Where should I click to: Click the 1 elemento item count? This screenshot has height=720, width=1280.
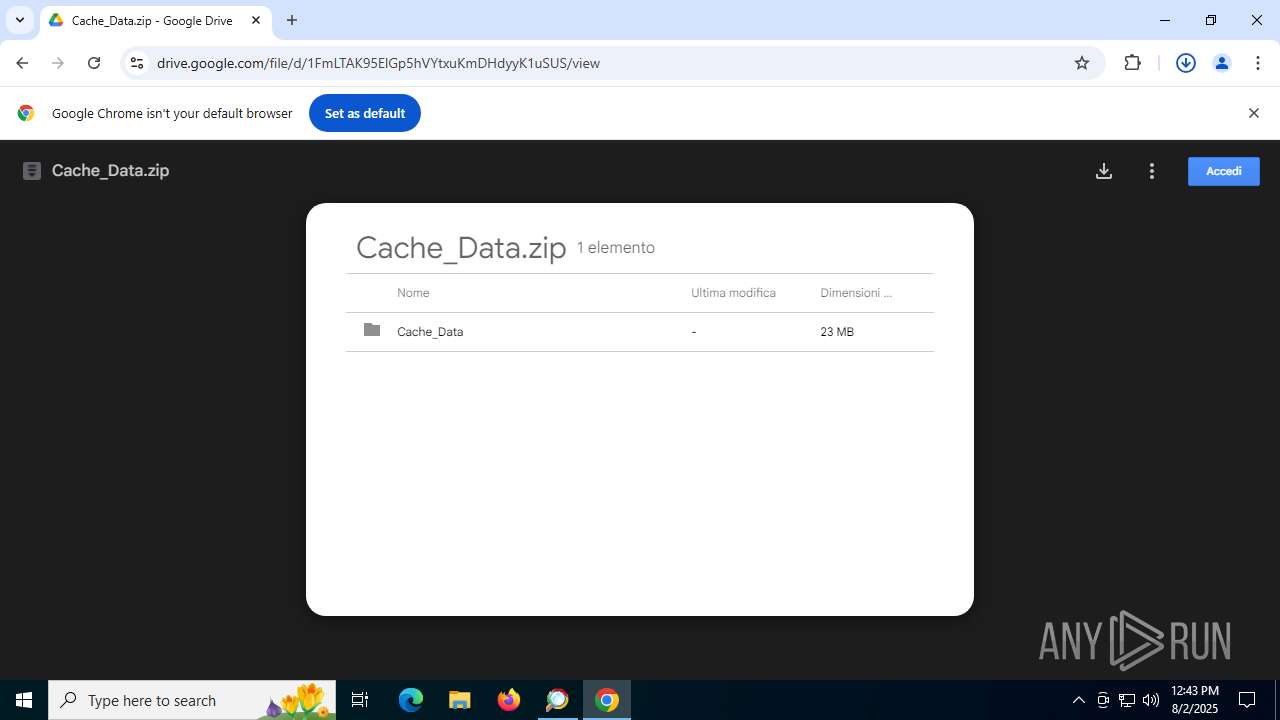tap(616, 248)
